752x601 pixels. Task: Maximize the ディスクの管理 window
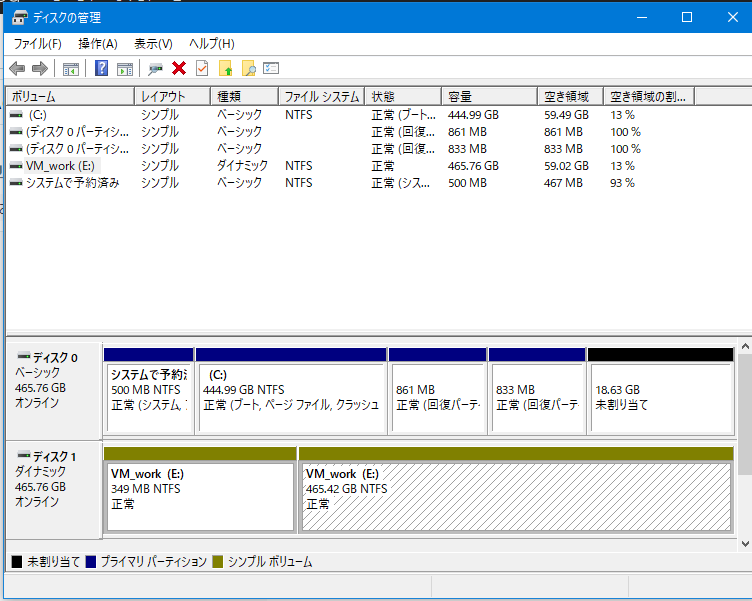pyautogui.click(x=687, y=18)
